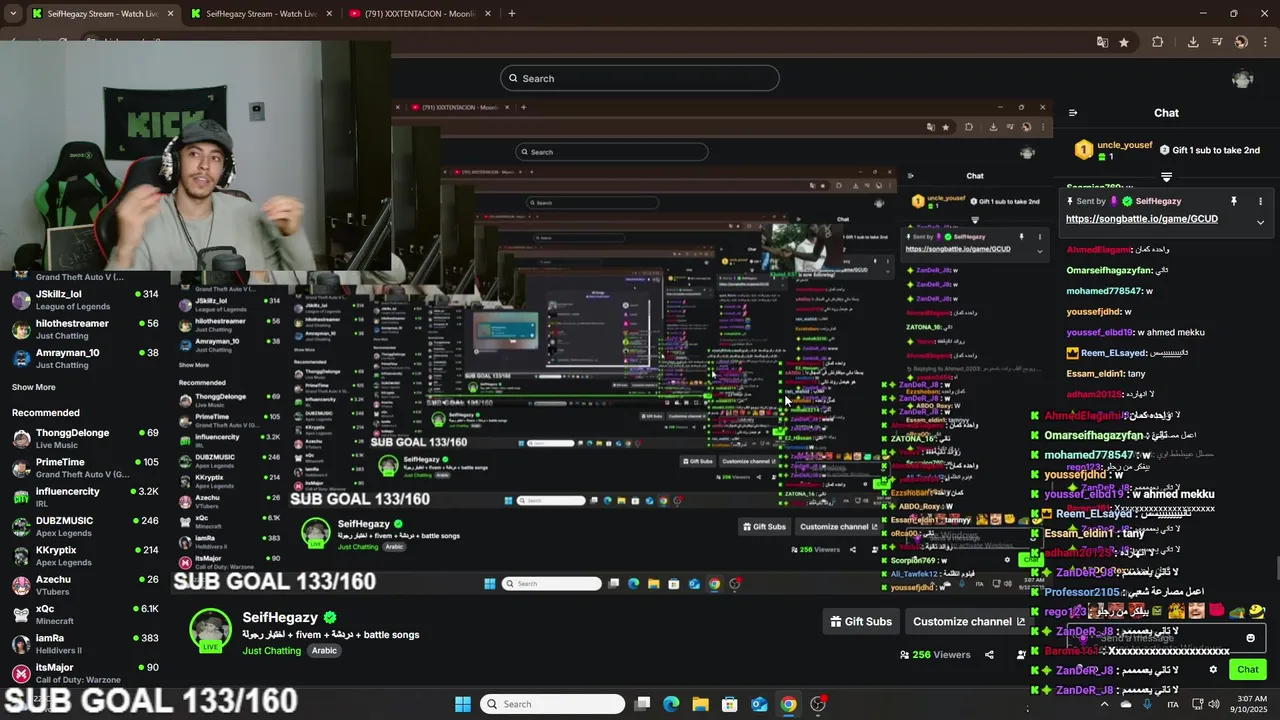Expand the pinned message chevron
The height and width of the screenshot is (720, 1280).
(1260, 222)
